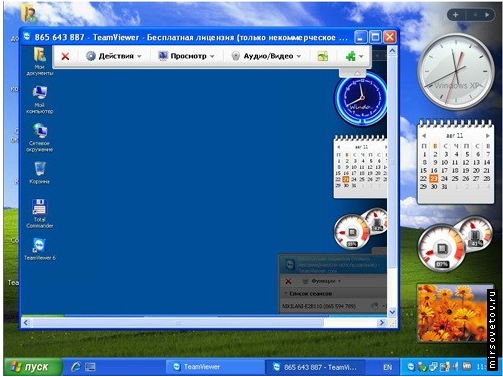Select day 23 in the local calendar gadget
Image resolution: width=503 pixels, height=377 pixels.
point(434,178)
